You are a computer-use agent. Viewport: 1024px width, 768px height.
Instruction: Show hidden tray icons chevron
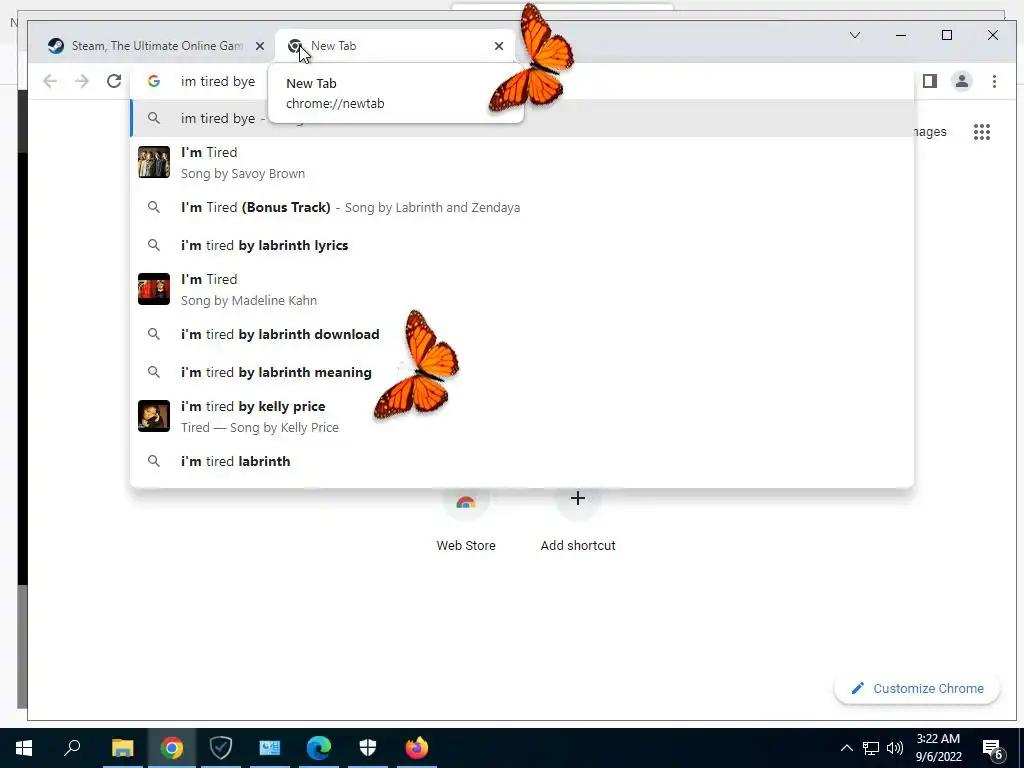846,748
